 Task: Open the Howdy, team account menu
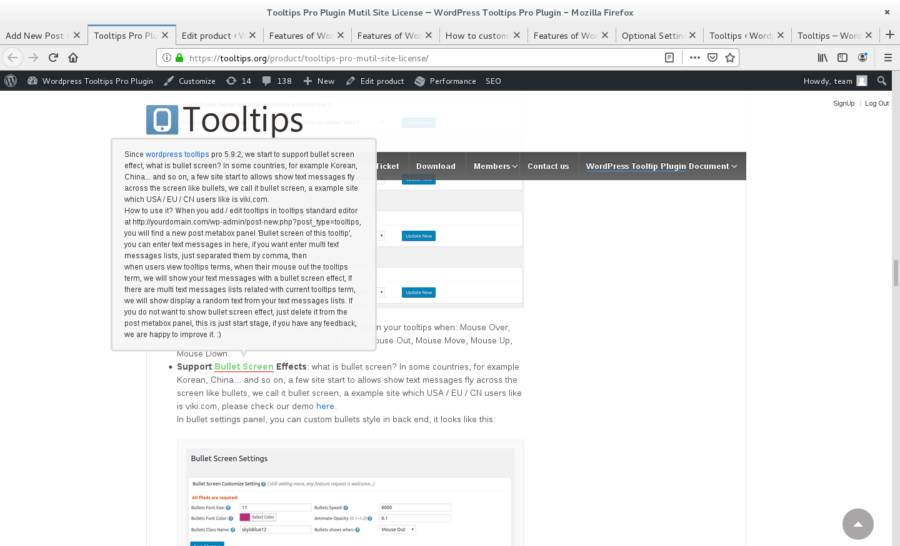point(835,81)
